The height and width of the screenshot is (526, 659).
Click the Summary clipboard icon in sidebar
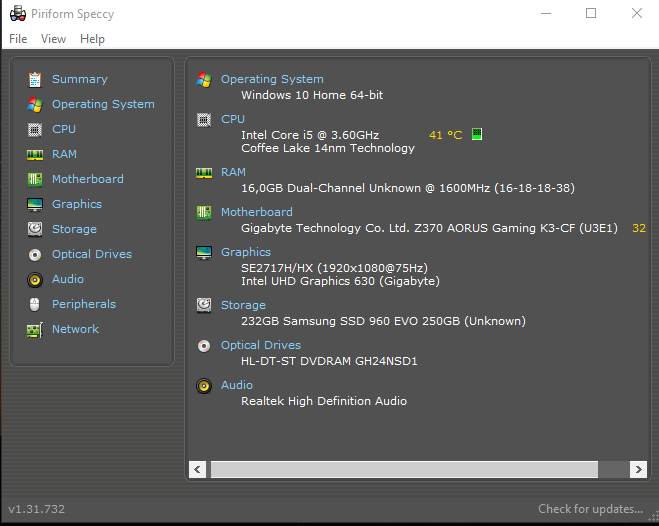point(35,79)
